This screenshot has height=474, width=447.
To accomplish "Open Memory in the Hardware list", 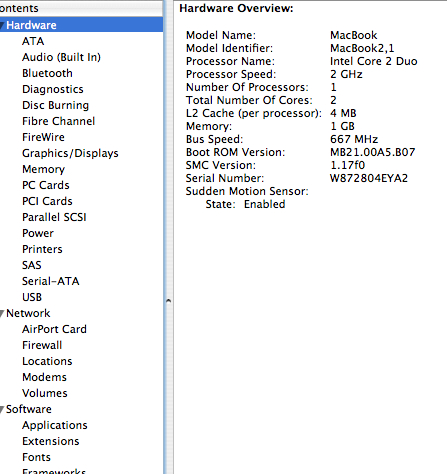I will [x=43, y=169].
